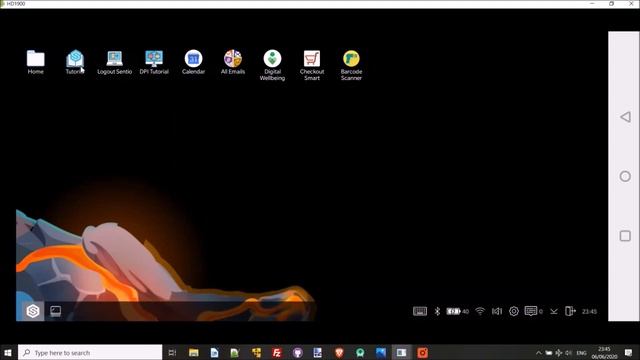Expand hidden system tray icons
The width and height of the screenshot is (640, 360).
[x=538, y=353]
